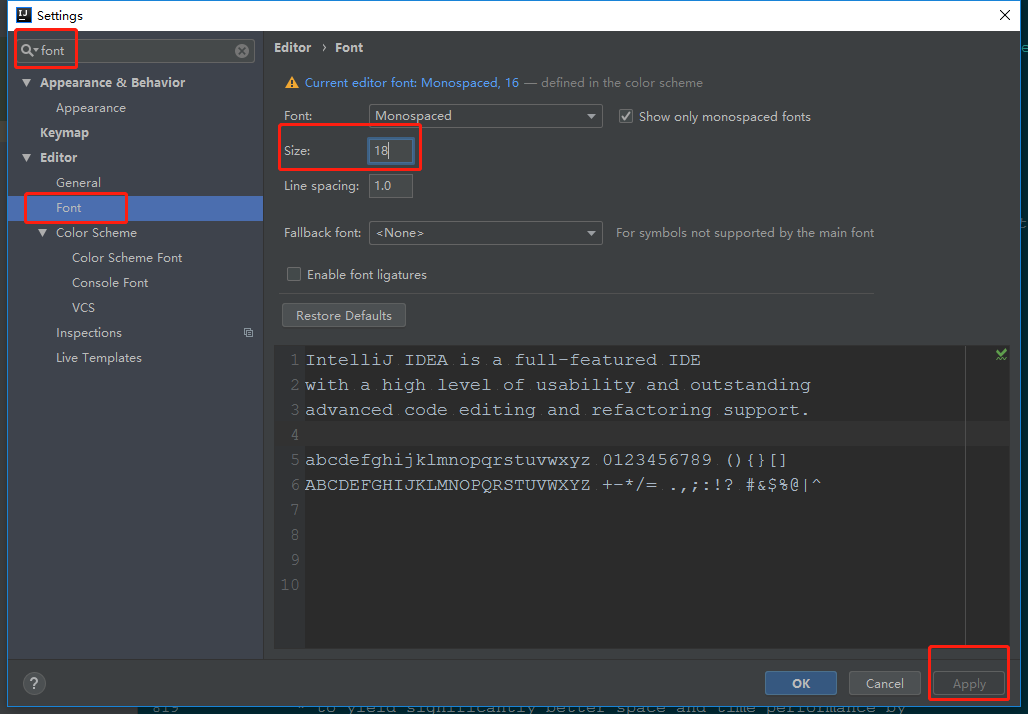Viewport: 1028px width, 714px height.
Task: Follow the Current editor font: Monospaced, 16 link
Action: coord(412,83)
